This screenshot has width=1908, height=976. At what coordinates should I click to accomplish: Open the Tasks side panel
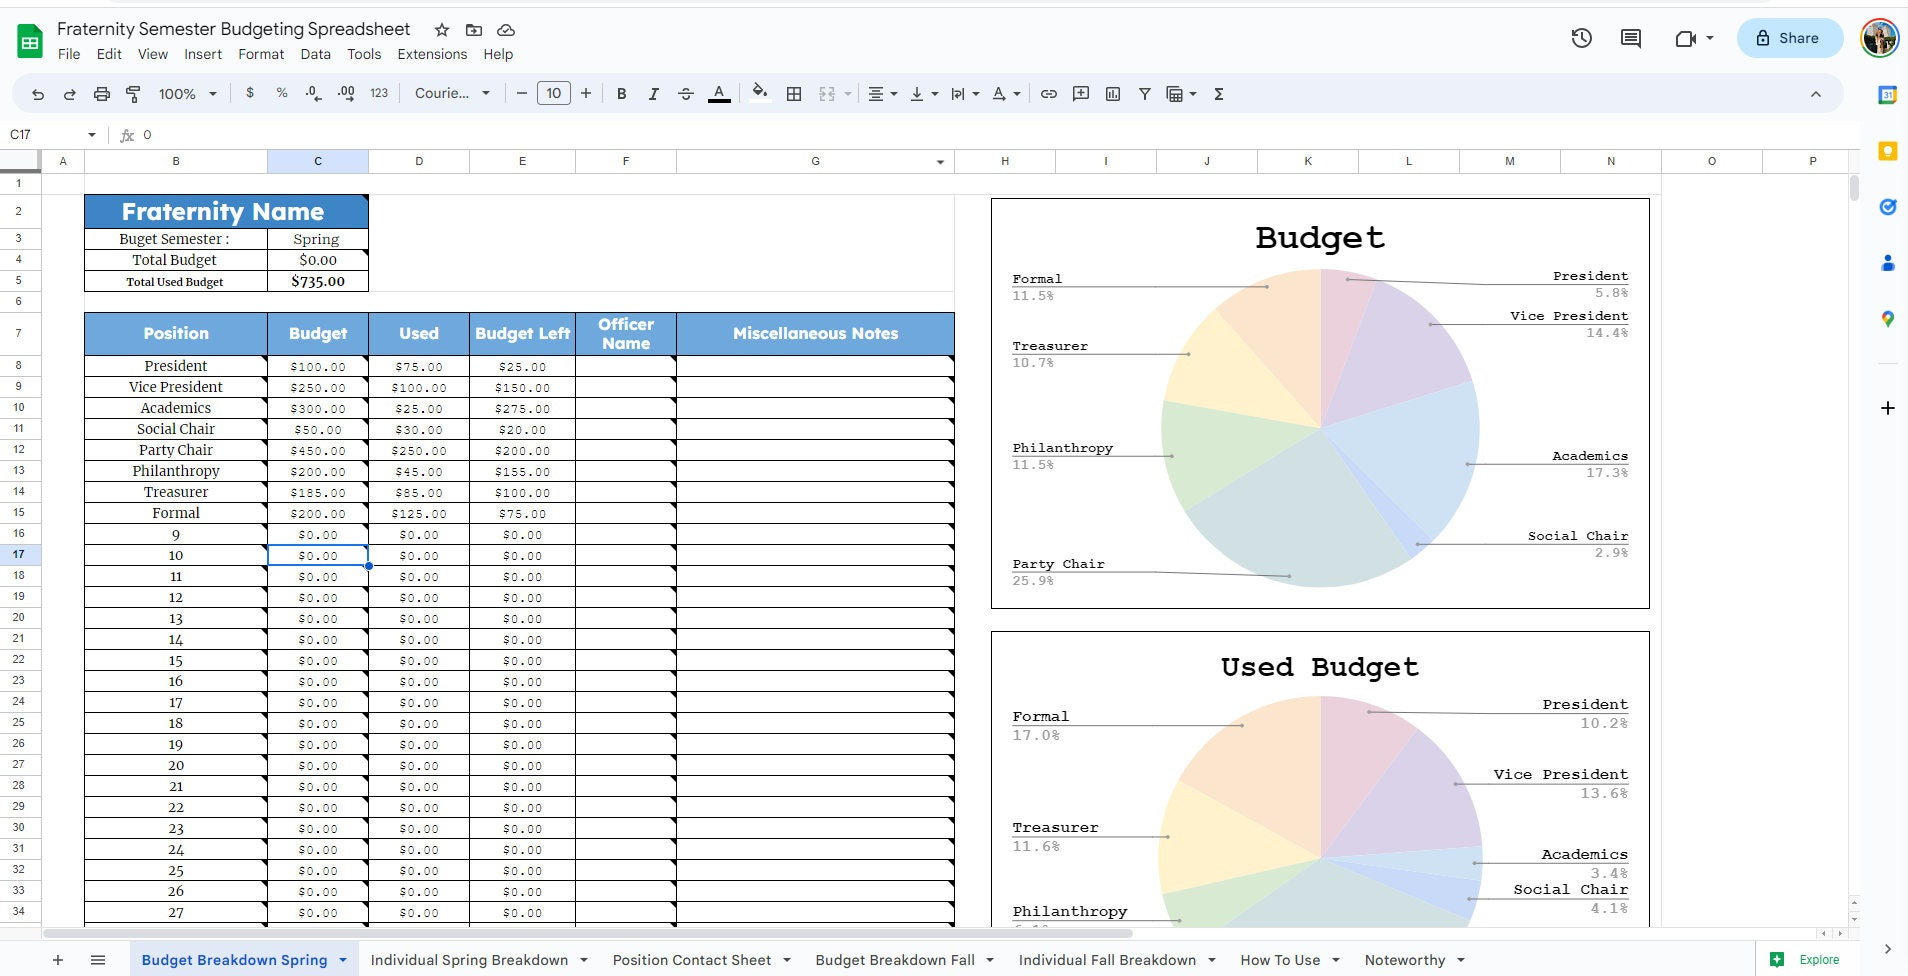pos(1887,207)
